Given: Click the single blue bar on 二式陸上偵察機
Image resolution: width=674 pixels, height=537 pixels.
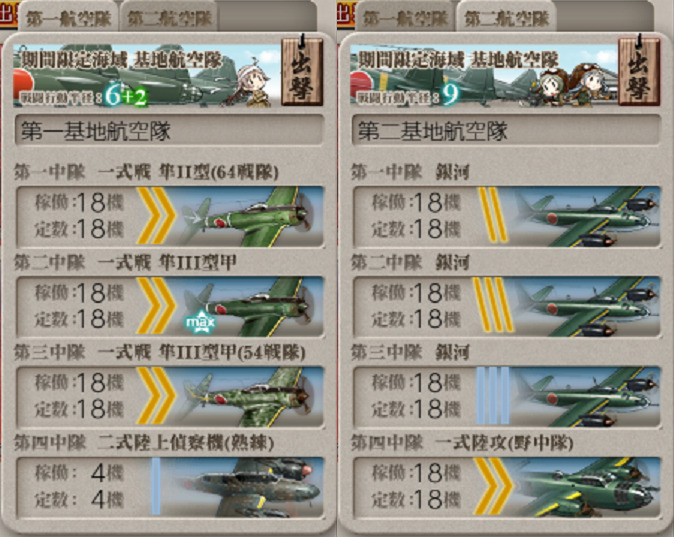Looking at the screenshot, I should (156, 486).
